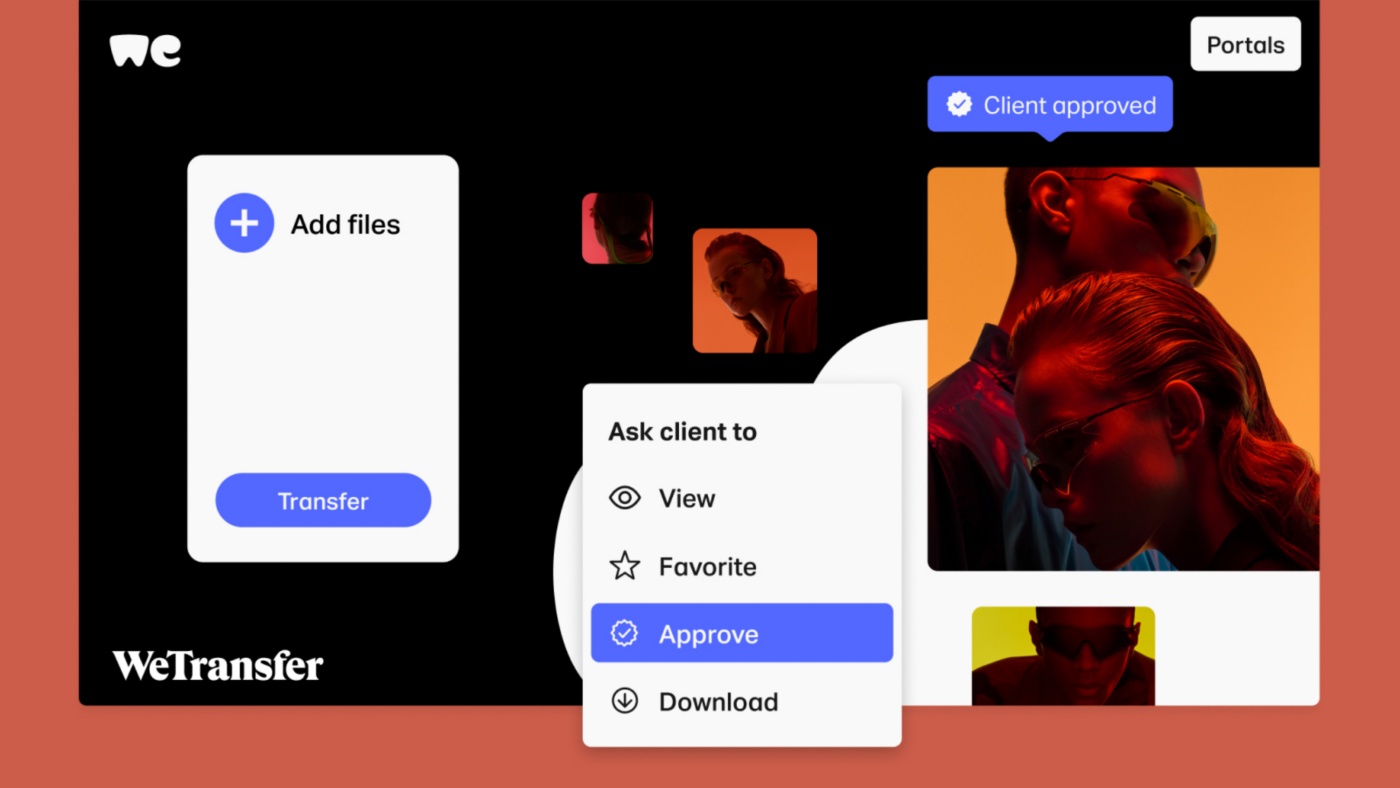The image size is (1400, 788).
Task: Click the We logo in top-left corner
Action: [145, 51]
